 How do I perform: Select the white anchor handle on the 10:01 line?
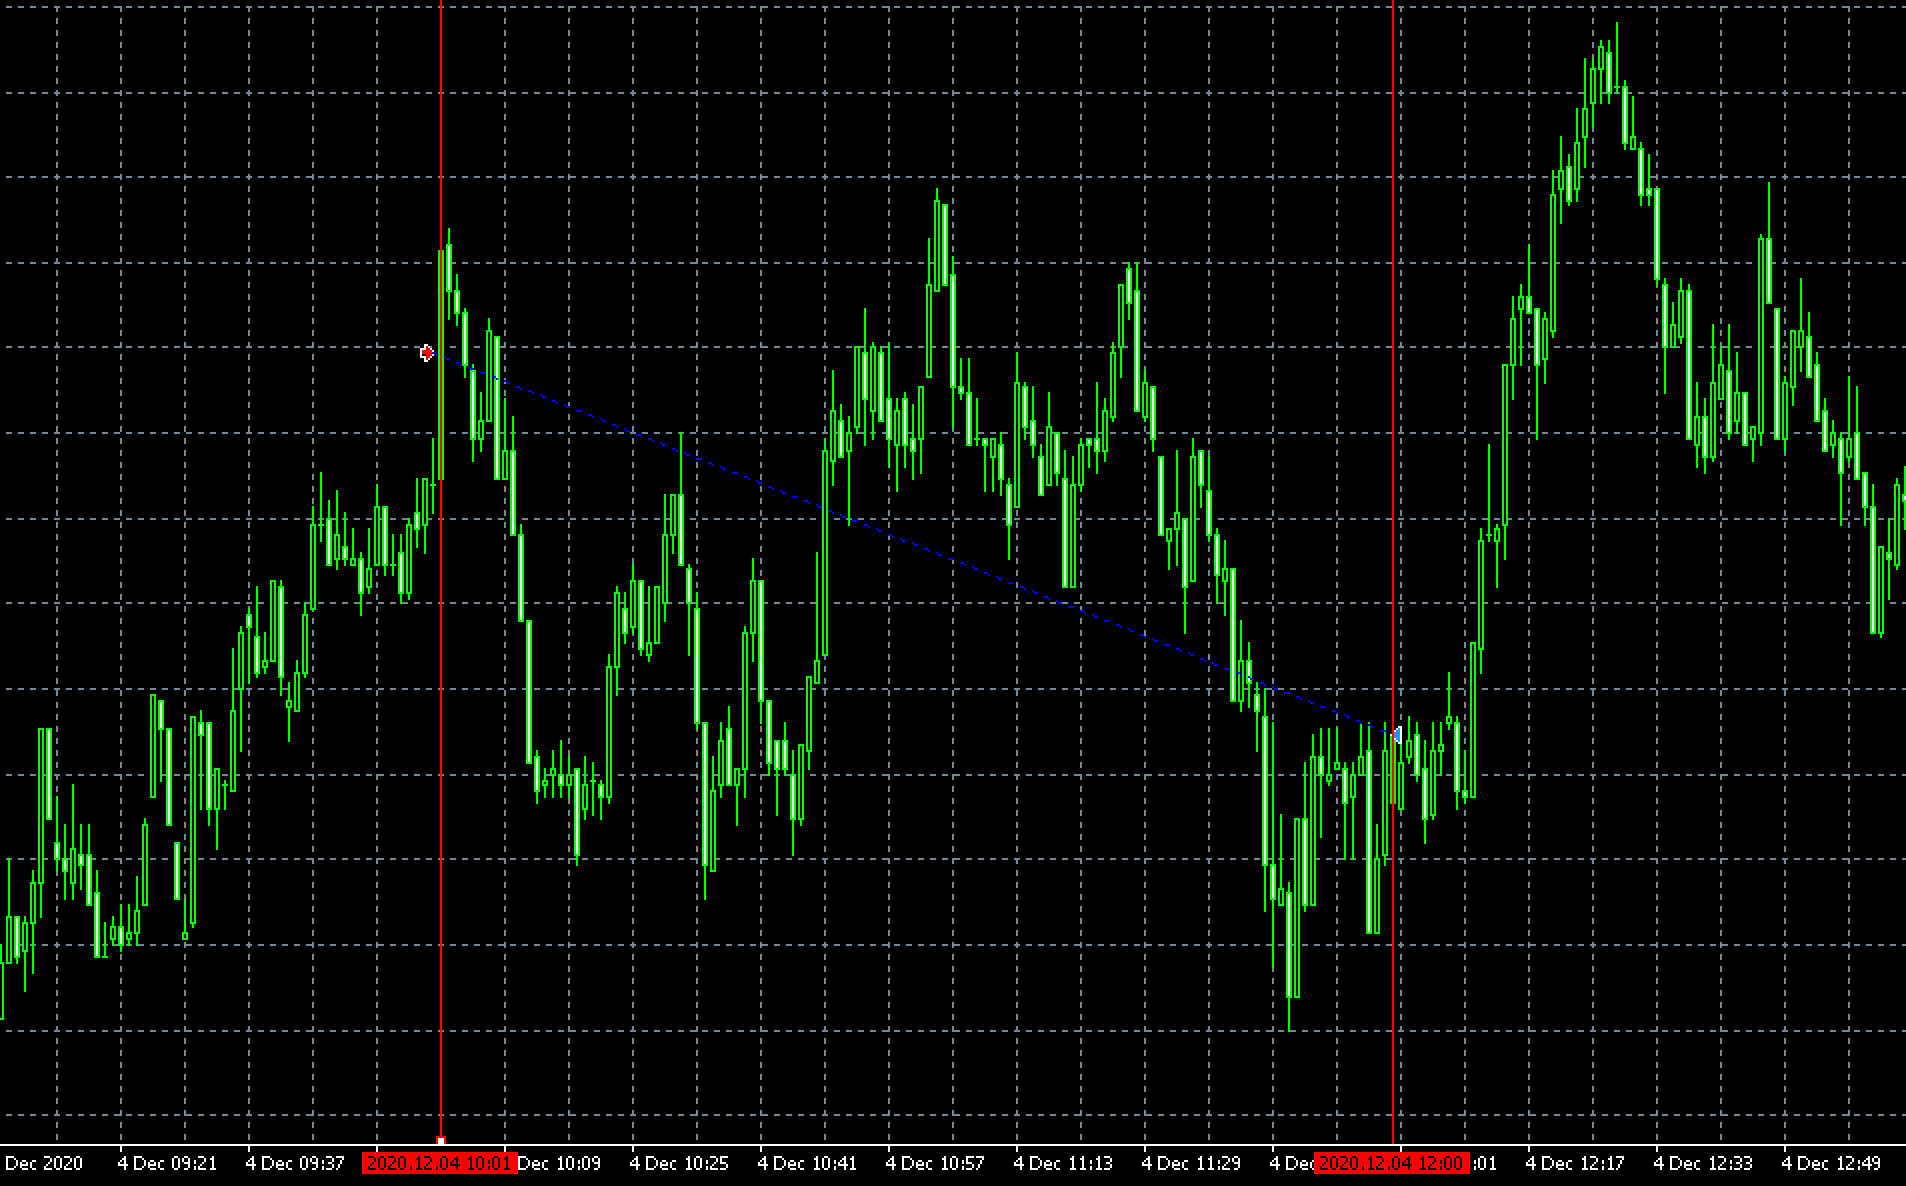click(x=441, y=1140)
